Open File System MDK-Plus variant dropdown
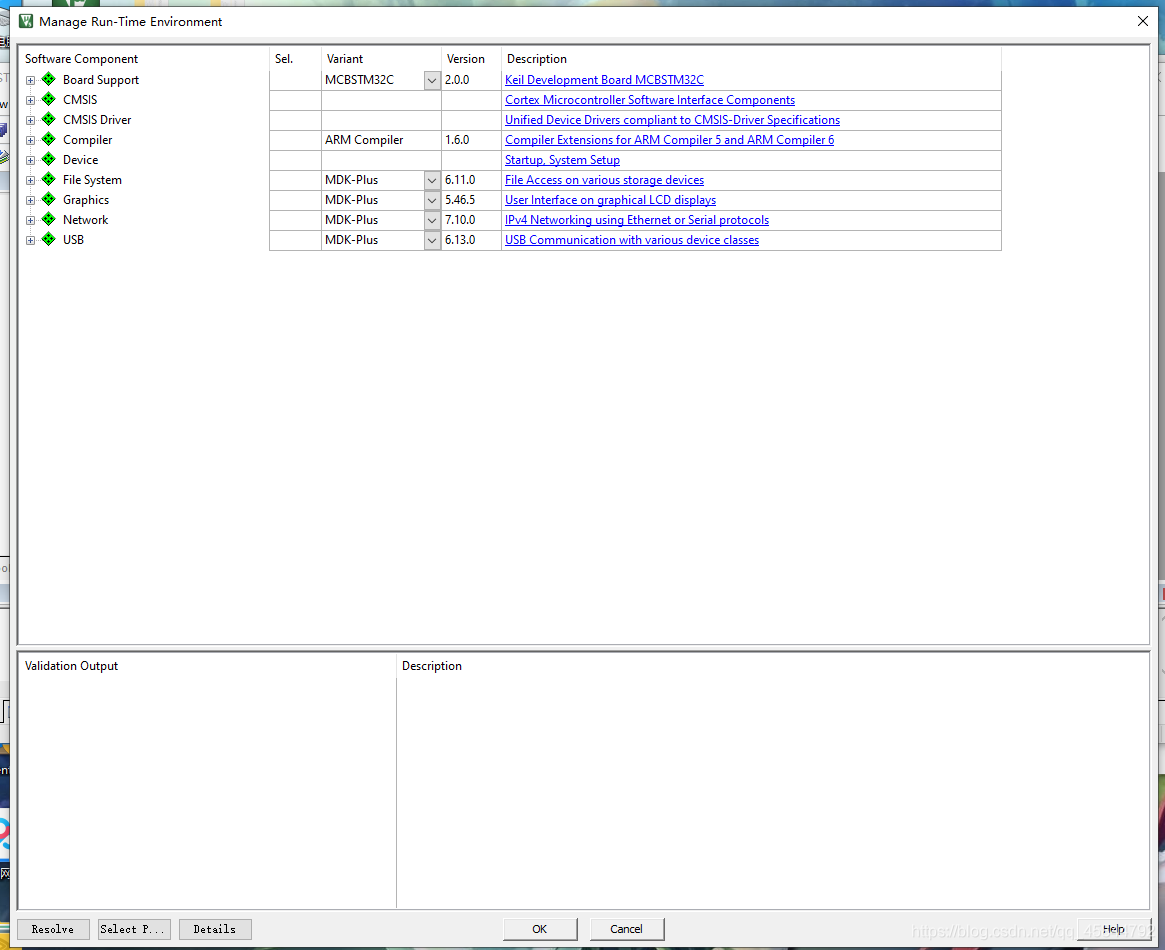Image resolution: width=1165 pixels, height=950 pixels. coord(432,180)
